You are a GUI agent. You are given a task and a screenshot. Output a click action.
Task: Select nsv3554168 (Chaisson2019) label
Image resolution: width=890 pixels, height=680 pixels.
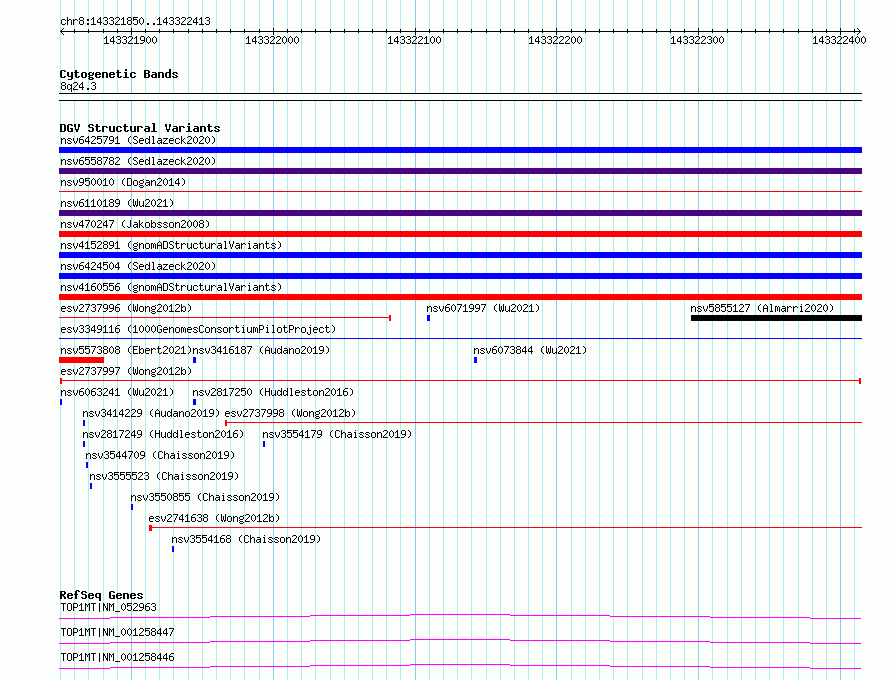pos(246,539)
